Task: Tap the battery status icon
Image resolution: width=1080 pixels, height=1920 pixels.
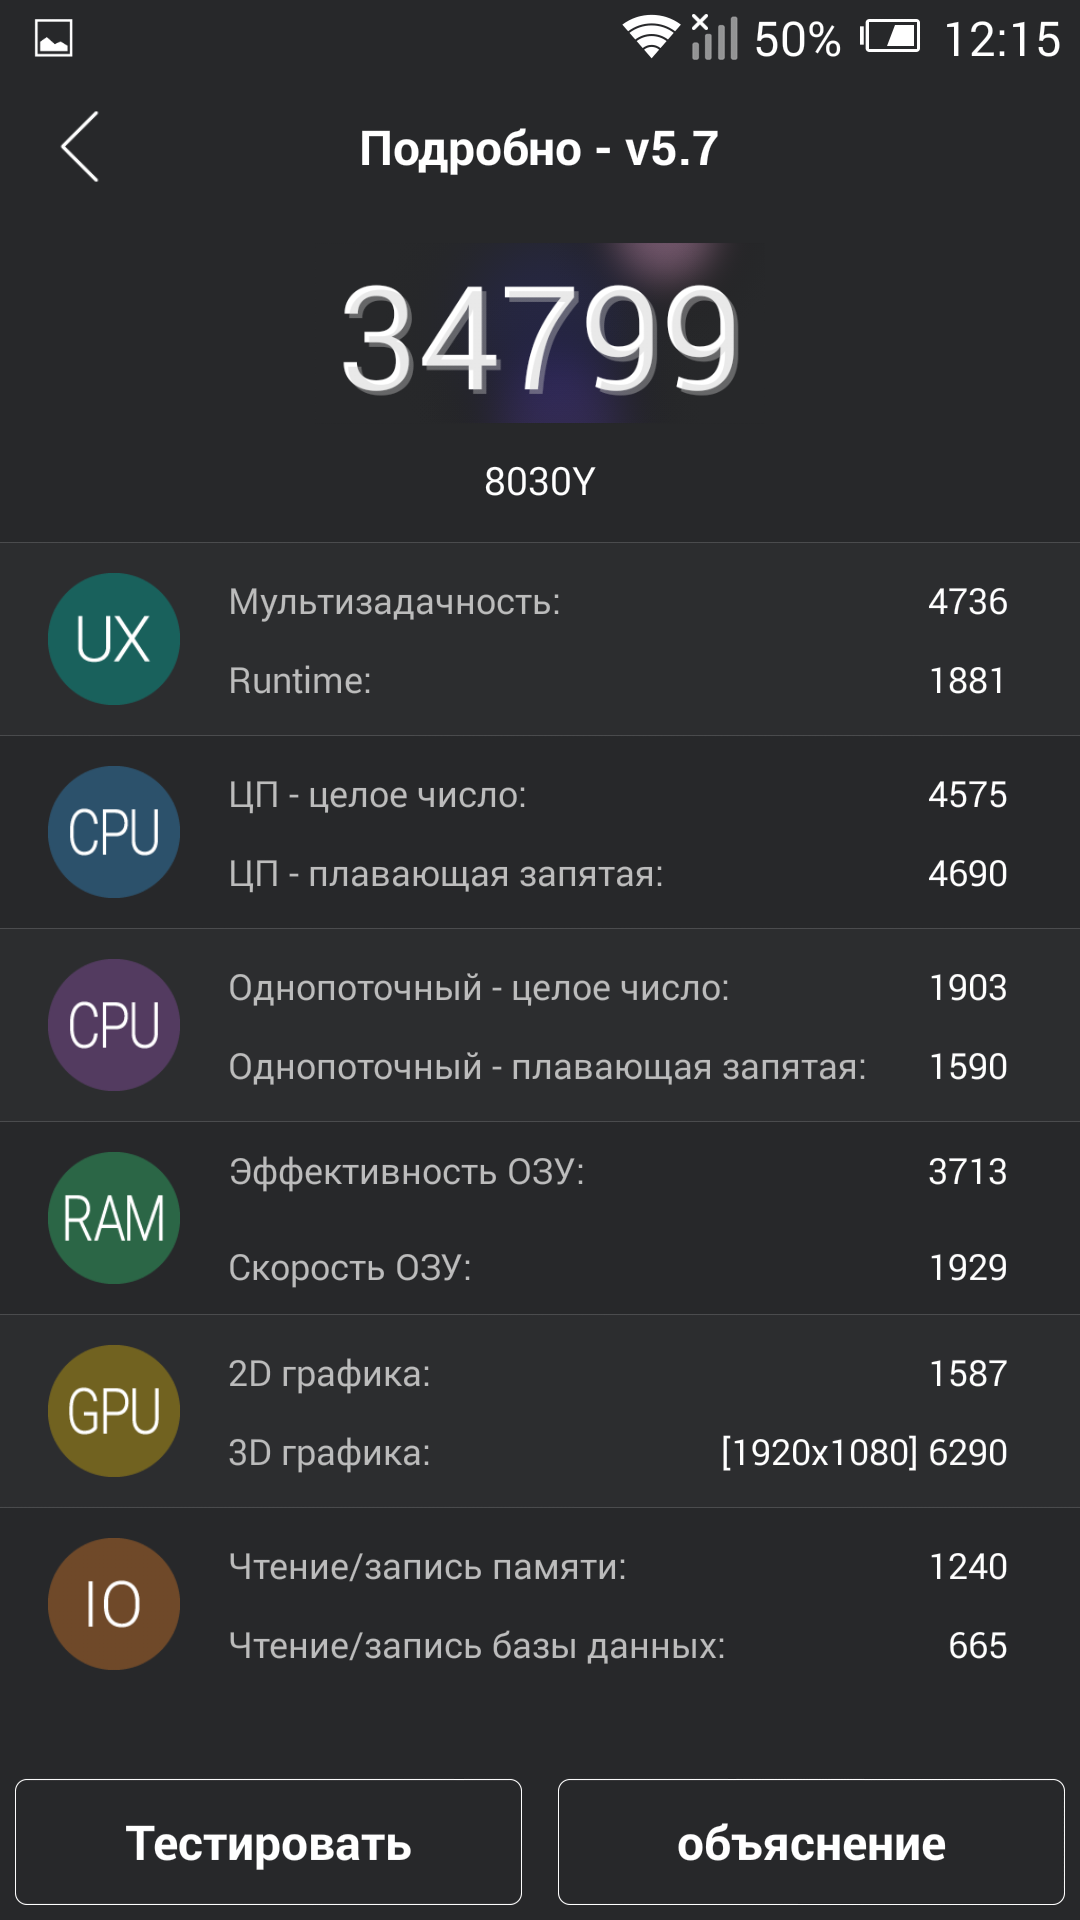Action: click(890, 38)
